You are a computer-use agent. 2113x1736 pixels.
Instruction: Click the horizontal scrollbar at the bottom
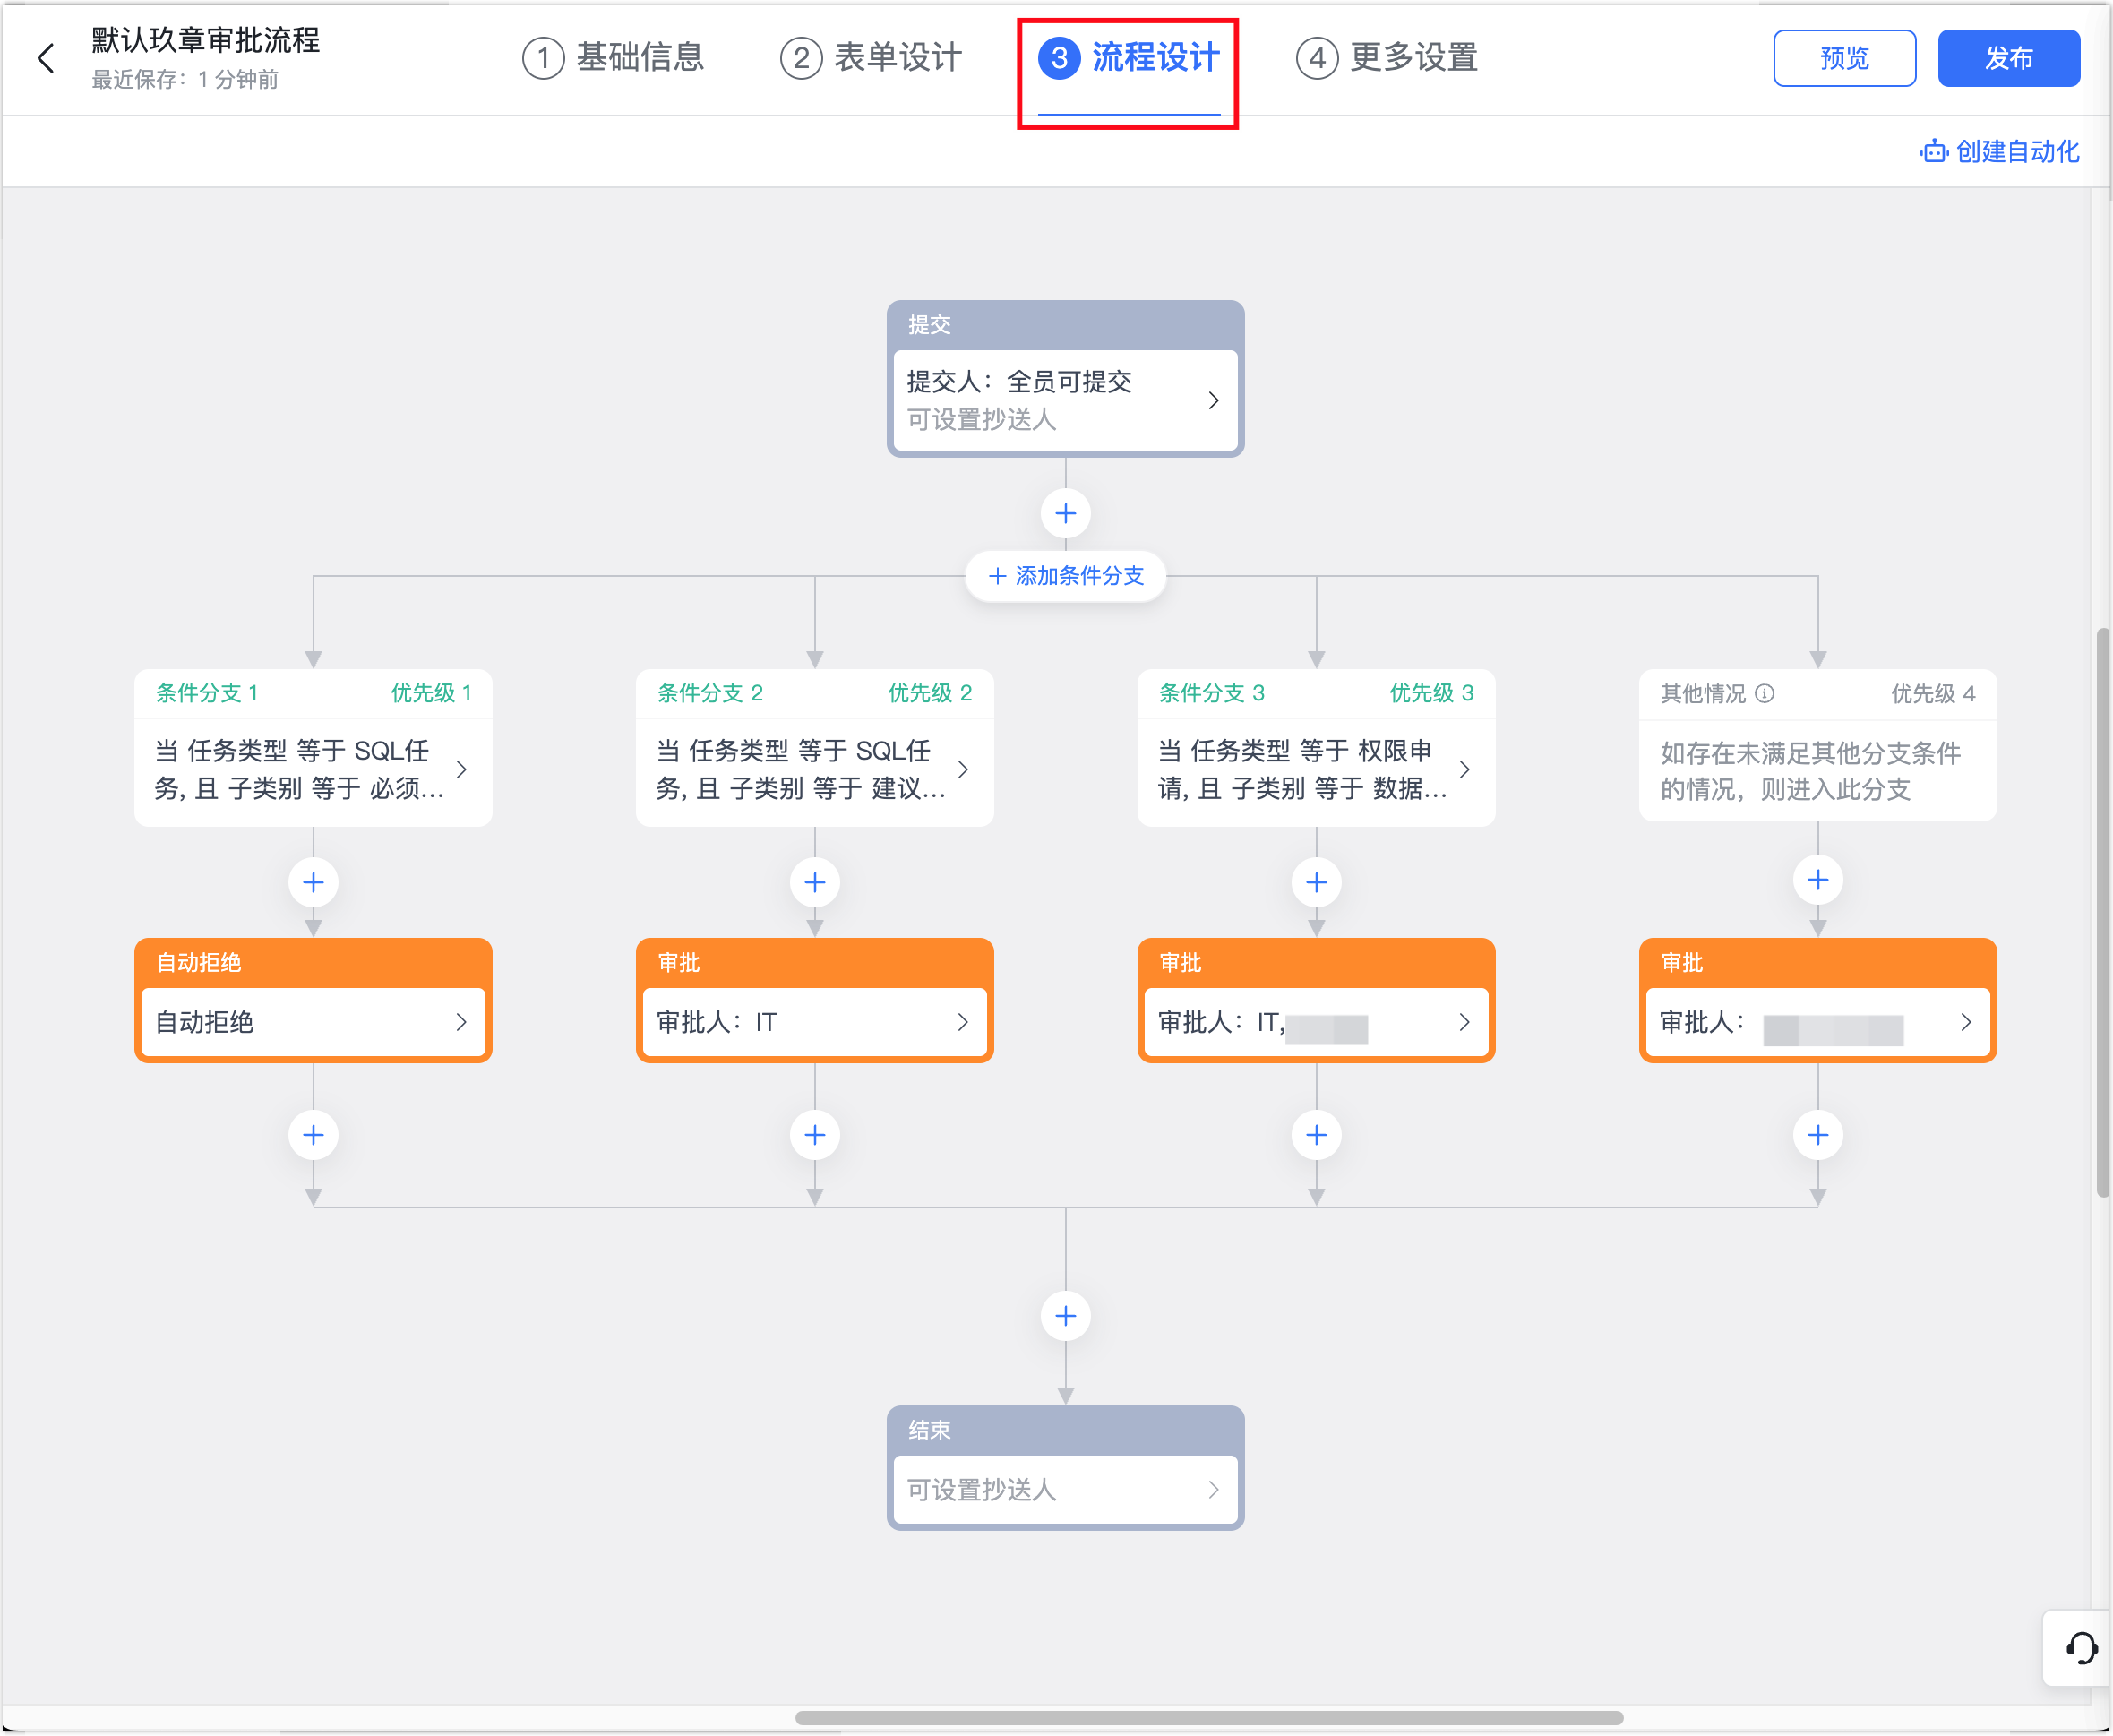pyautogui.click(x=1208, y=1718)
